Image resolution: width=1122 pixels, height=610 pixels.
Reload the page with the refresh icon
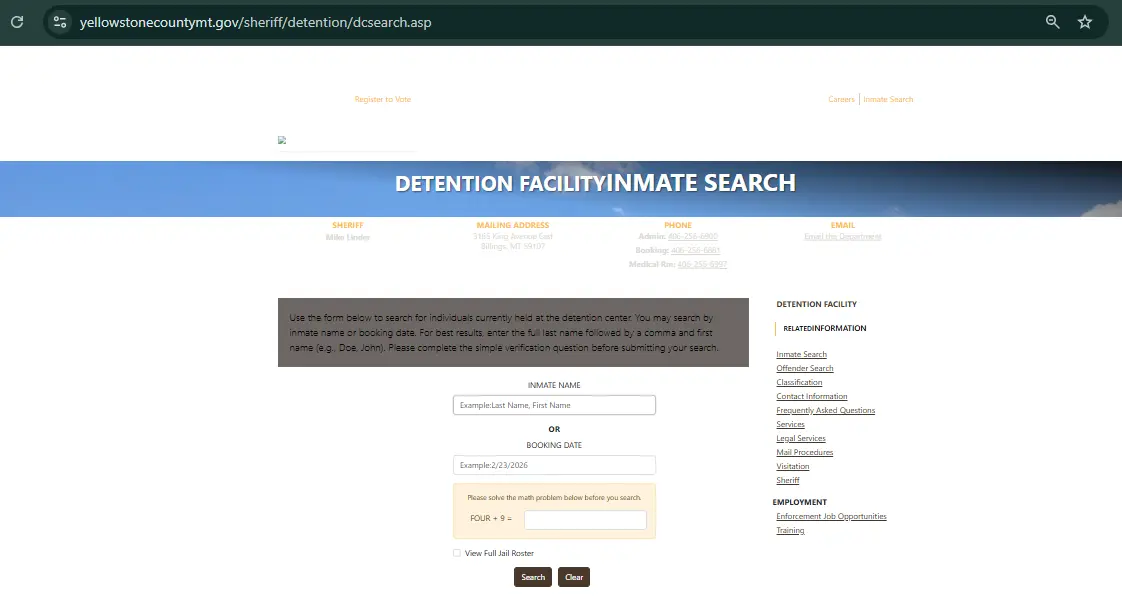(17, 21)
